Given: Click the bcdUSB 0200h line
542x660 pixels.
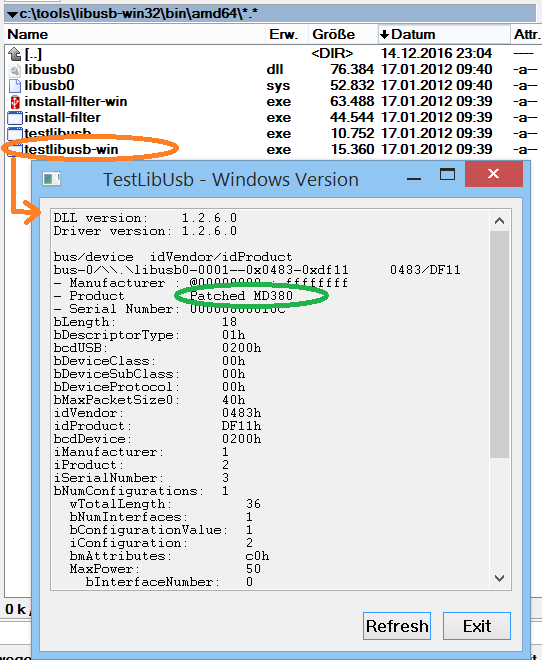Looking at the screenshot, I should pos(157,348).
